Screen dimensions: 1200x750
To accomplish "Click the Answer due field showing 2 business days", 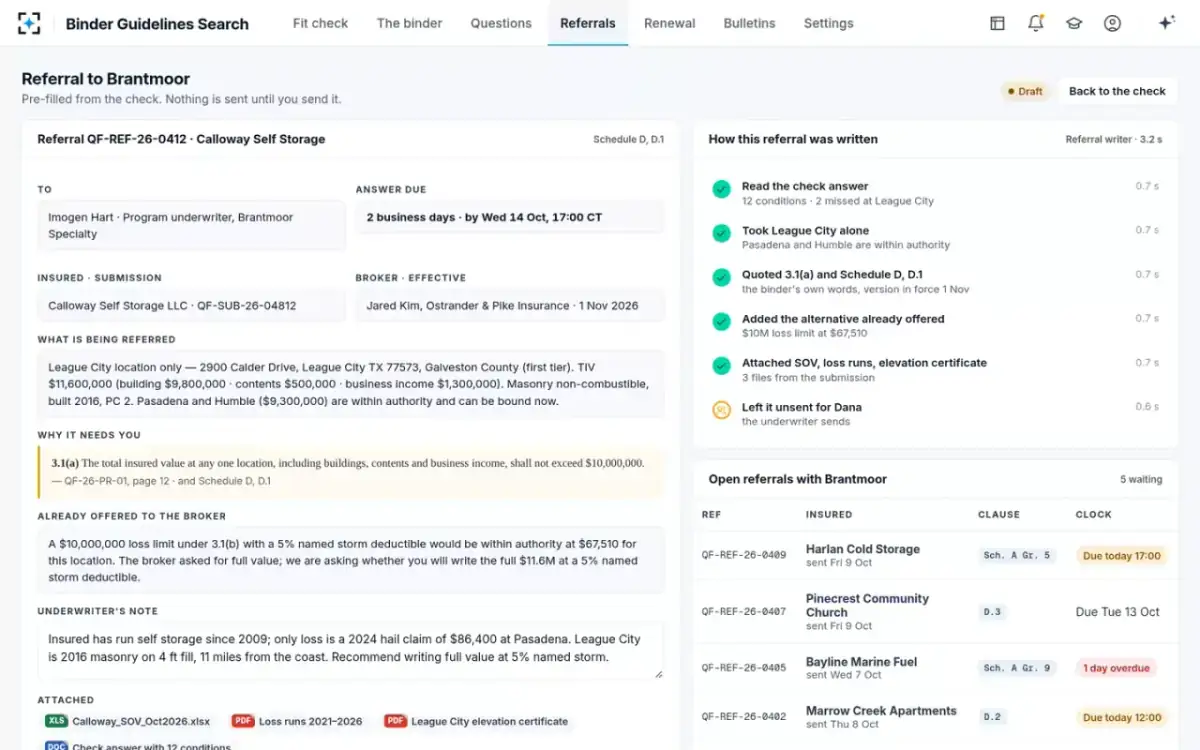I will (x=510, y=217).
